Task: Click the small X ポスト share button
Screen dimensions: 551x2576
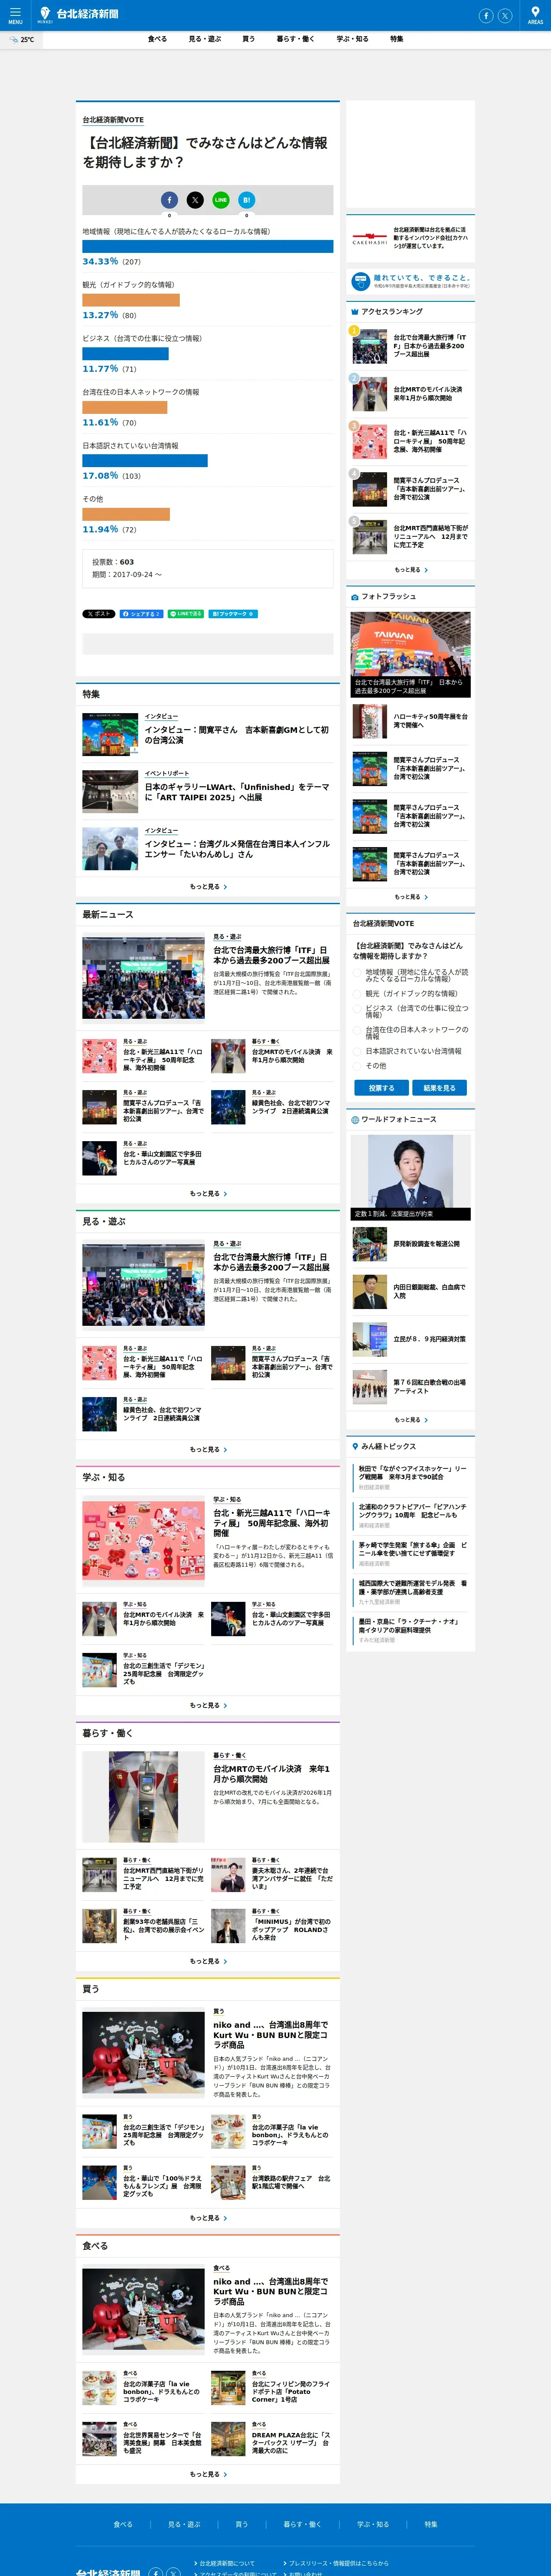Action: click(x=98, y=614)
